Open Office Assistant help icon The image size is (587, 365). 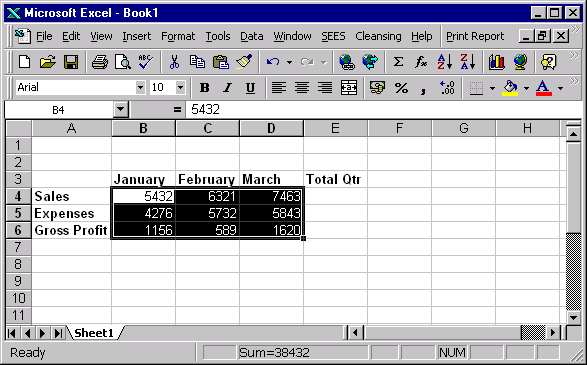pyautogui.click(x=548, y=62)
